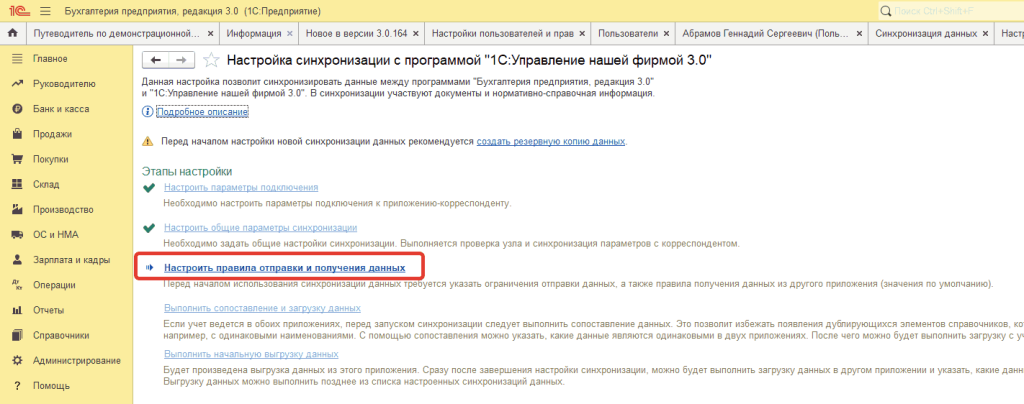Open the Производство section
This screenshot has height=404, width=1024.
coord(63,210)
